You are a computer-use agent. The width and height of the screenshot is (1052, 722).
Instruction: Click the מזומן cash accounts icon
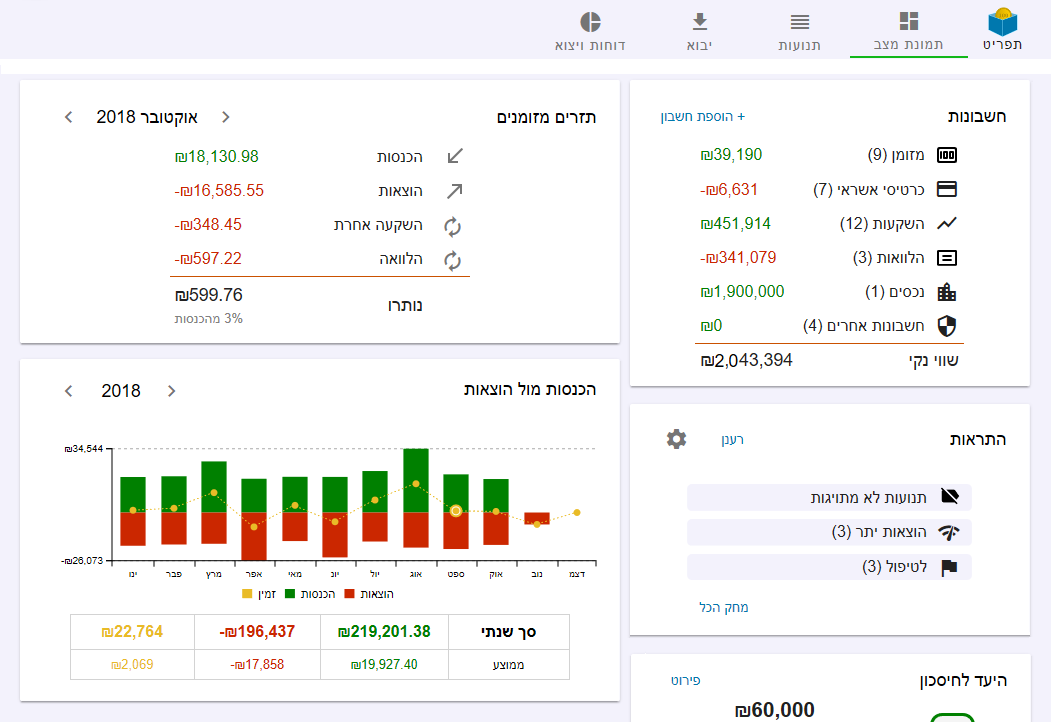point(946,155)
